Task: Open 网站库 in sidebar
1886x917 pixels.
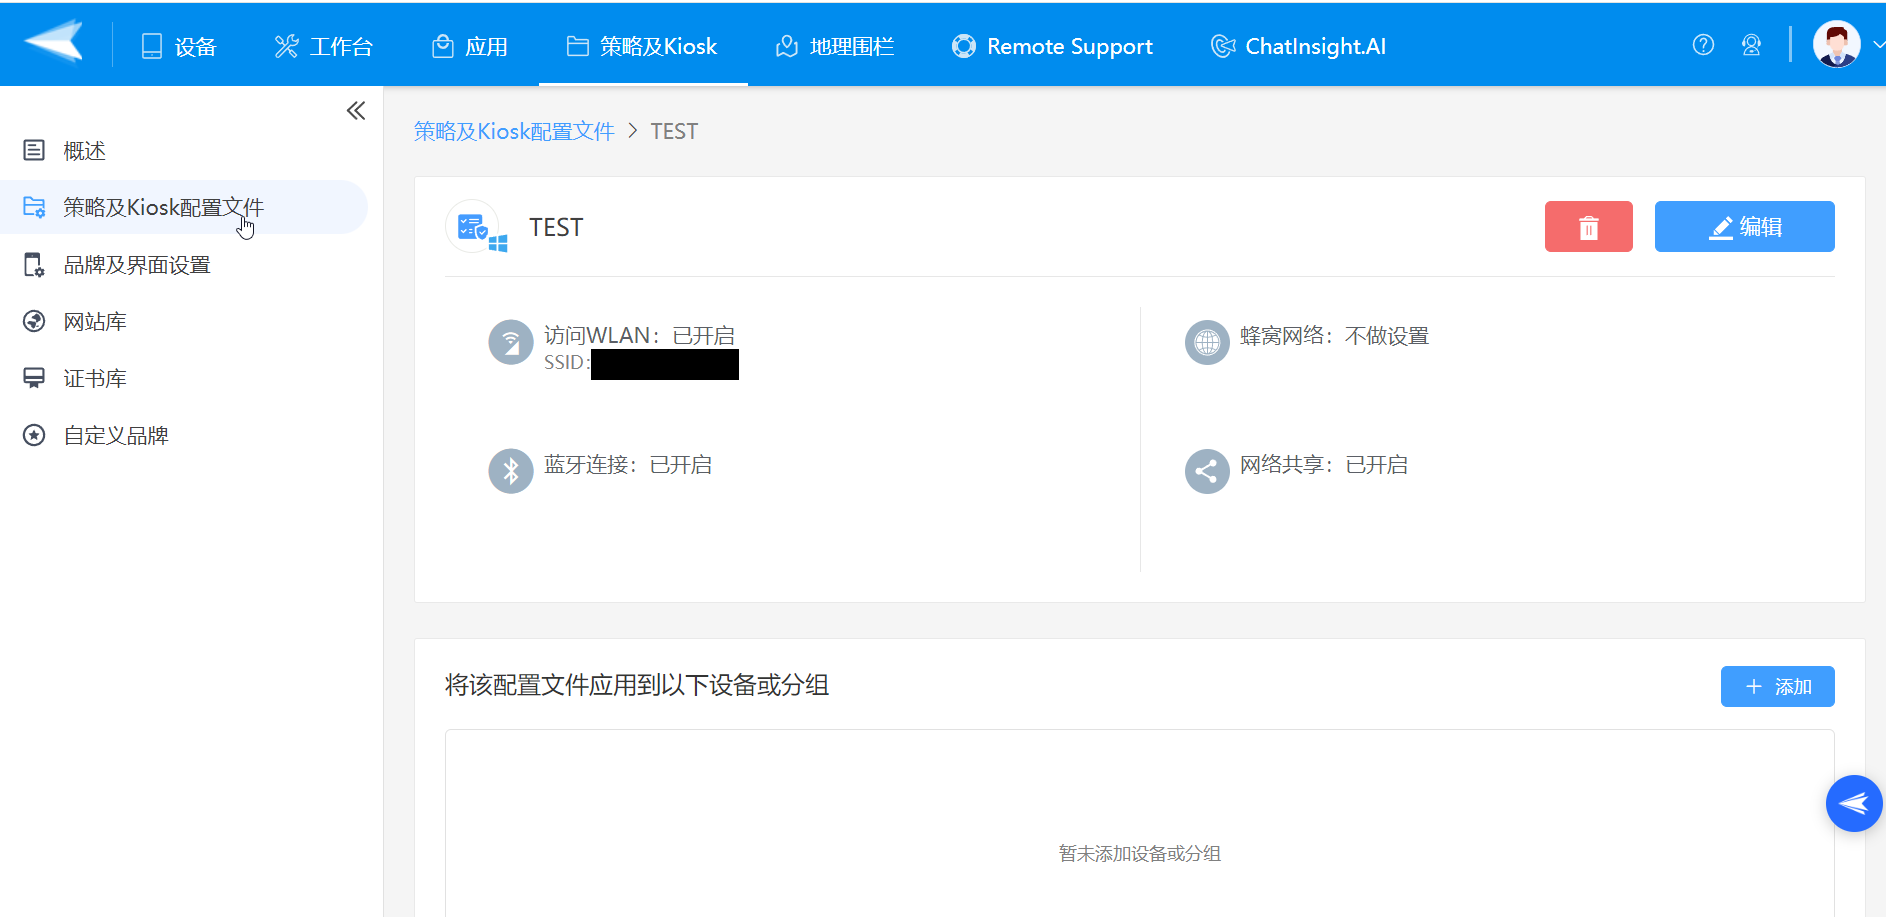Action: tap(184, 322)
